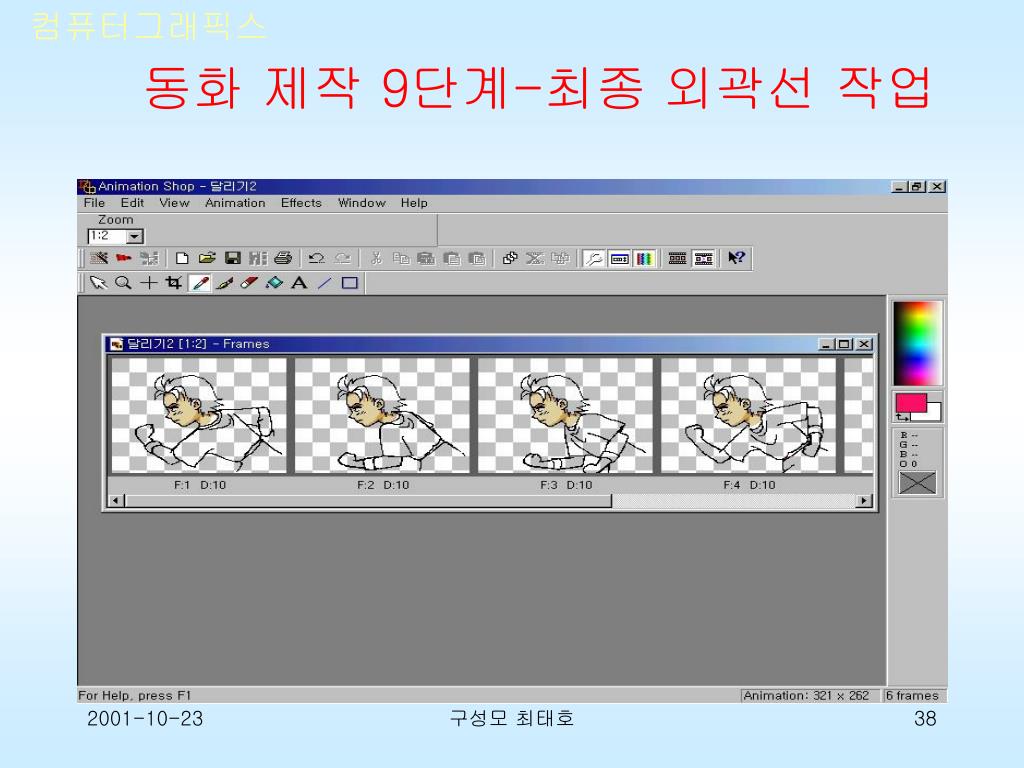1024x768 pixels.
Task: Cut selection with scissors icon
Action: [376, 259]
